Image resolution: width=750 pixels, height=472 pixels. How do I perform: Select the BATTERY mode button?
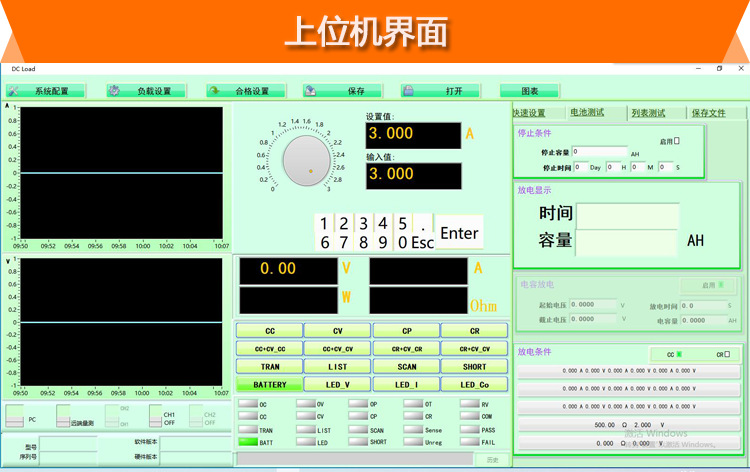[270, 384]
